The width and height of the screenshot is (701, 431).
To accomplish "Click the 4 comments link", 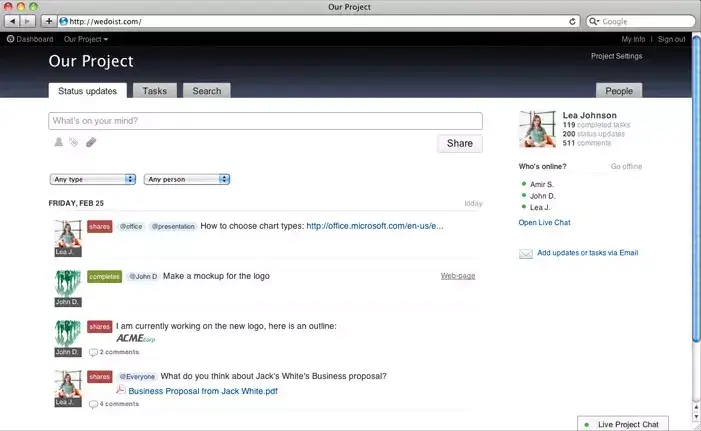I will click(119, 404).
